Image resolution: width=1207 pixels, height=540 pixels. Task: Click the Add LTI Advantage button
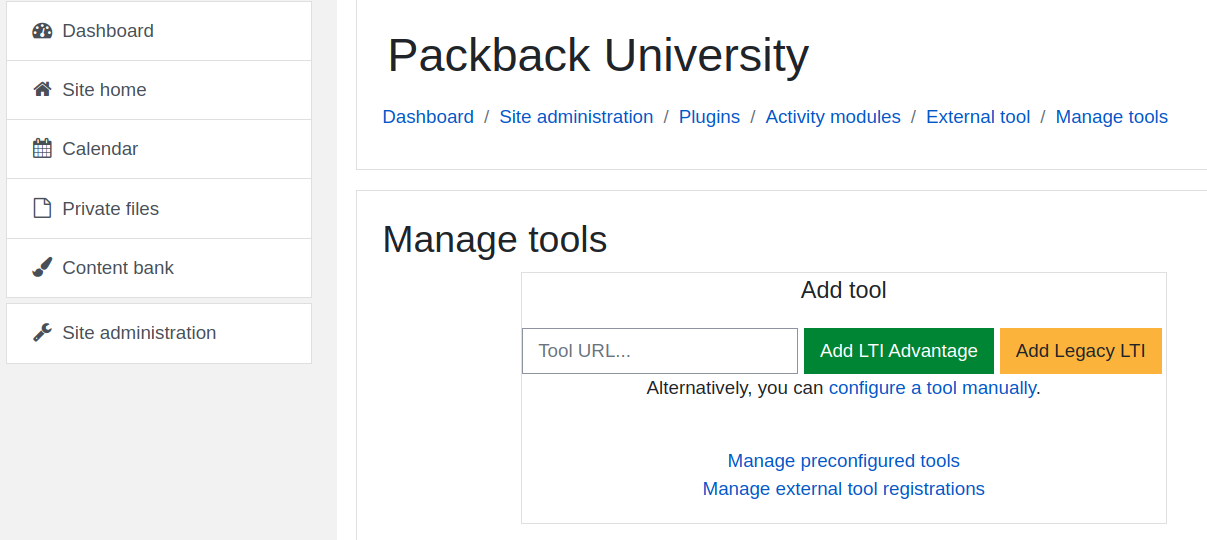click(899, 351)
